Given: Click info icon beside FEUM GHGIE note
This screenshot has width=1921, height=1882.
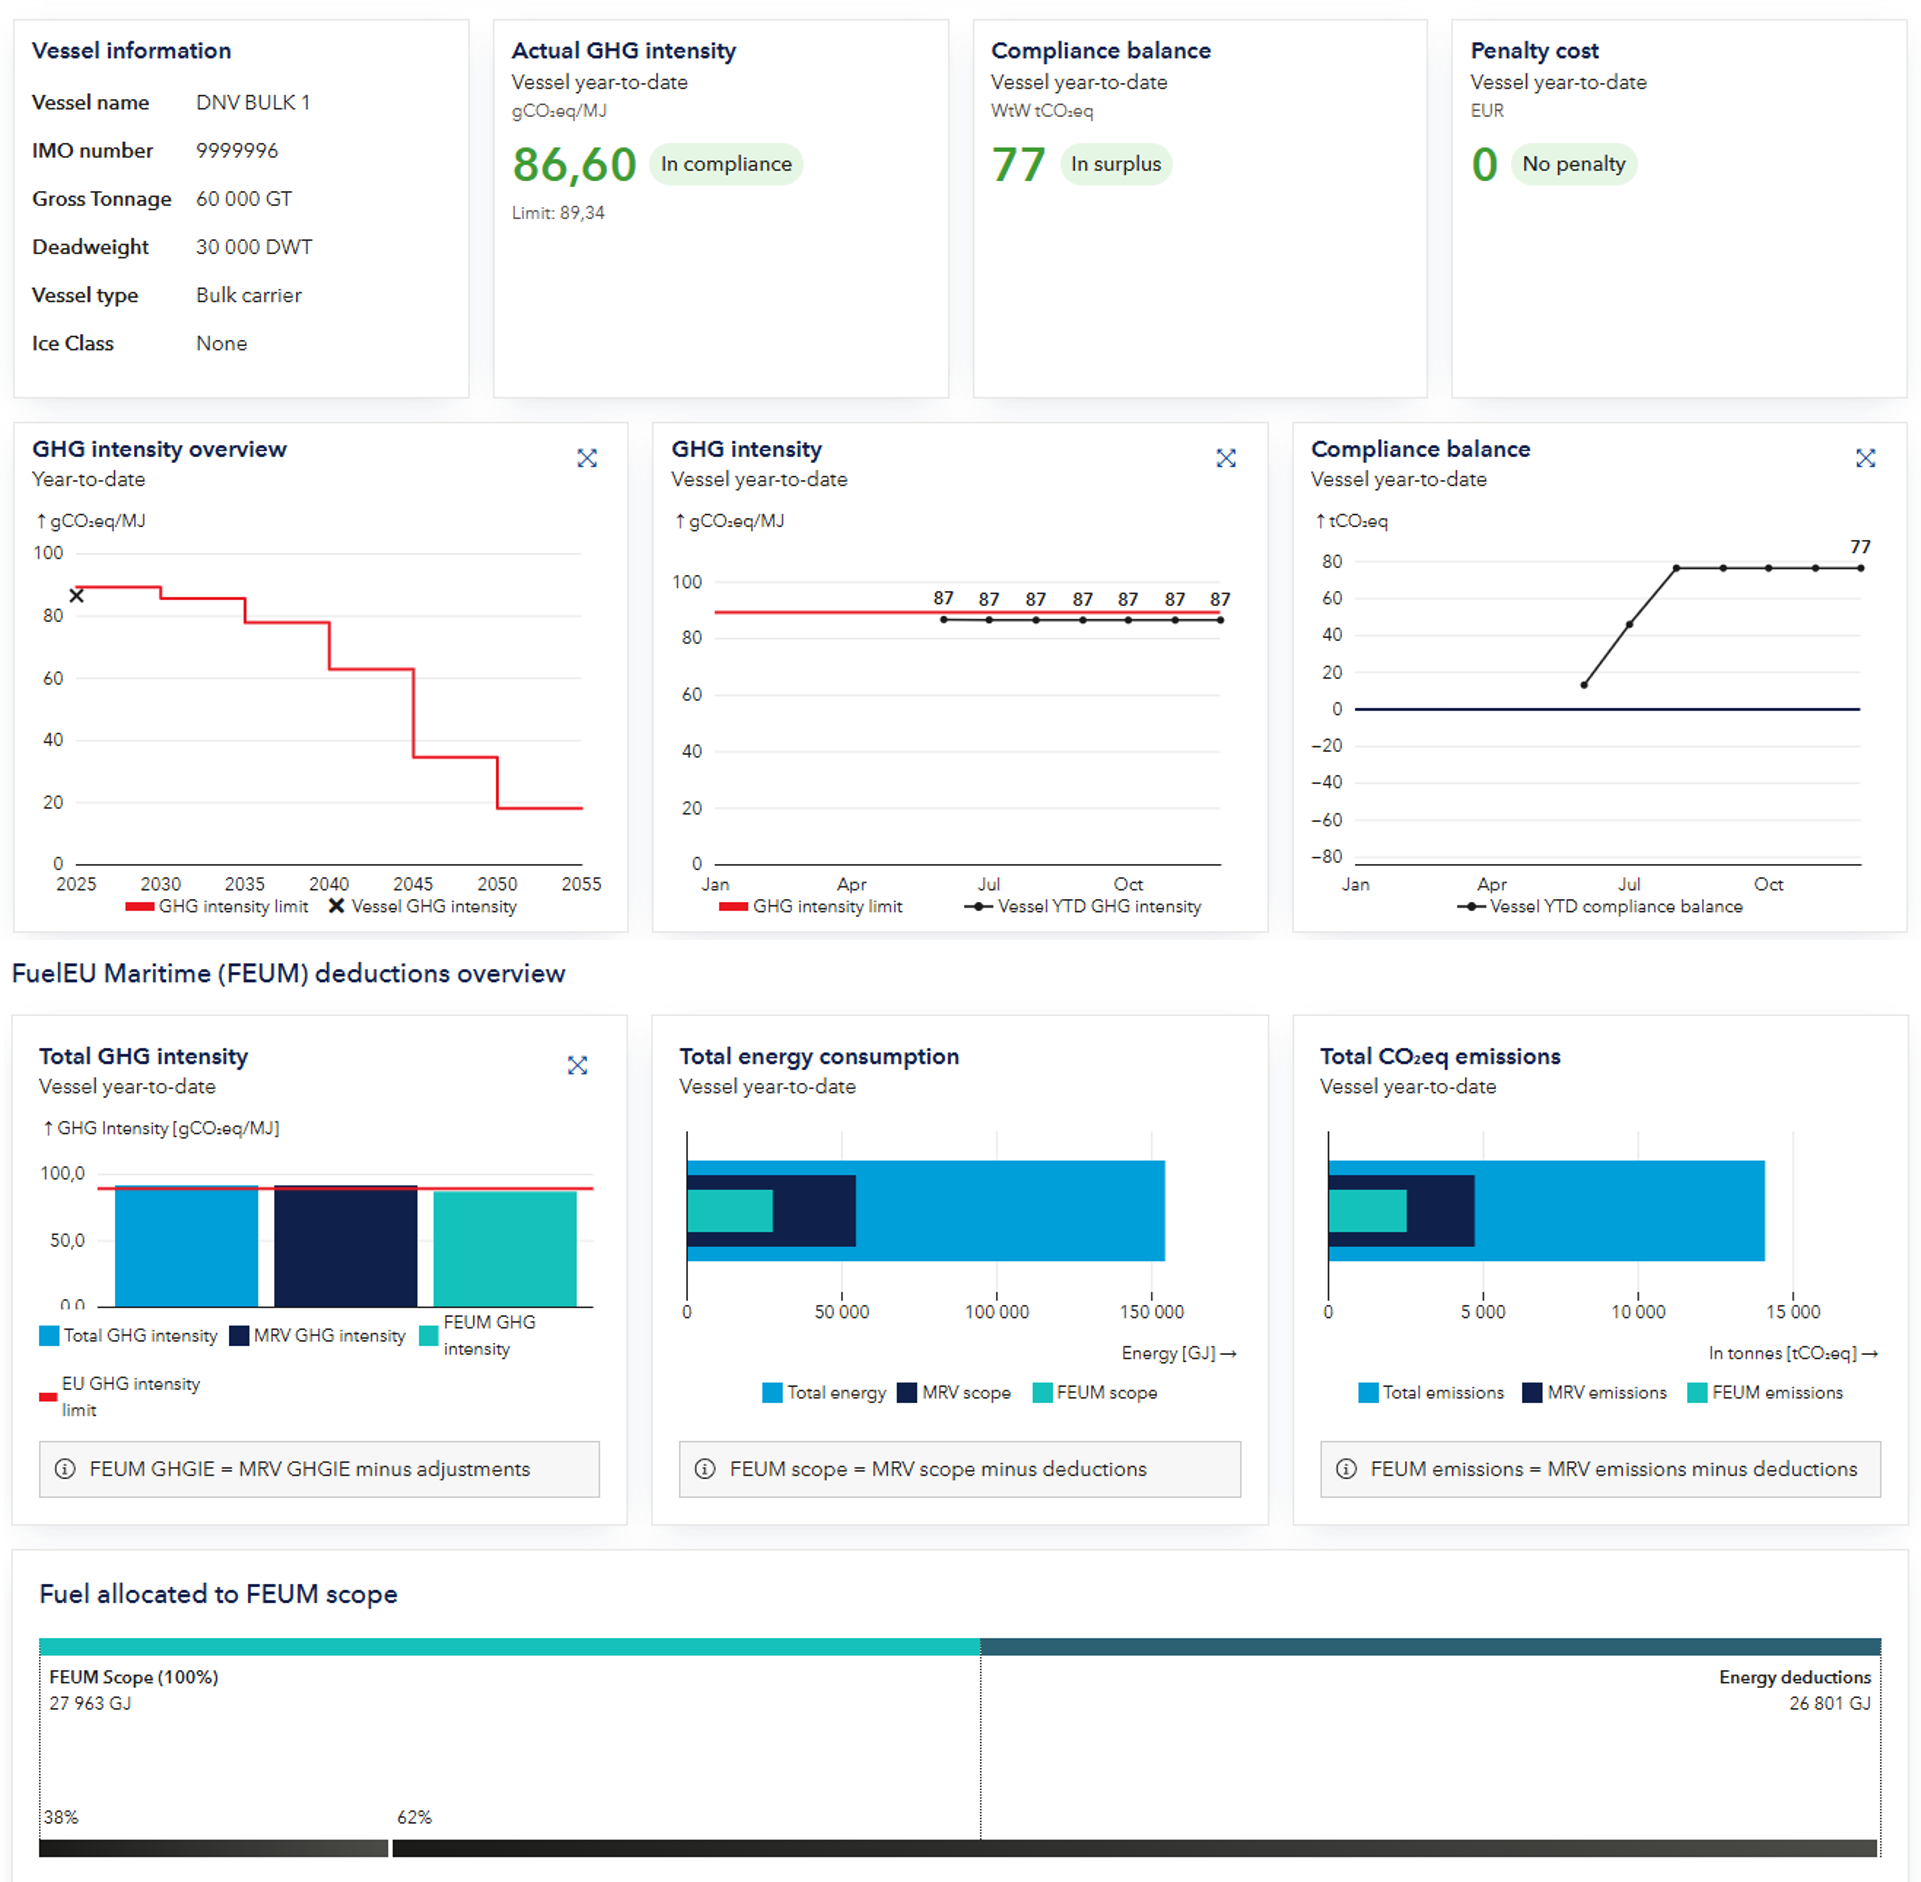Looking at the screenshot, I should 65,1468.
